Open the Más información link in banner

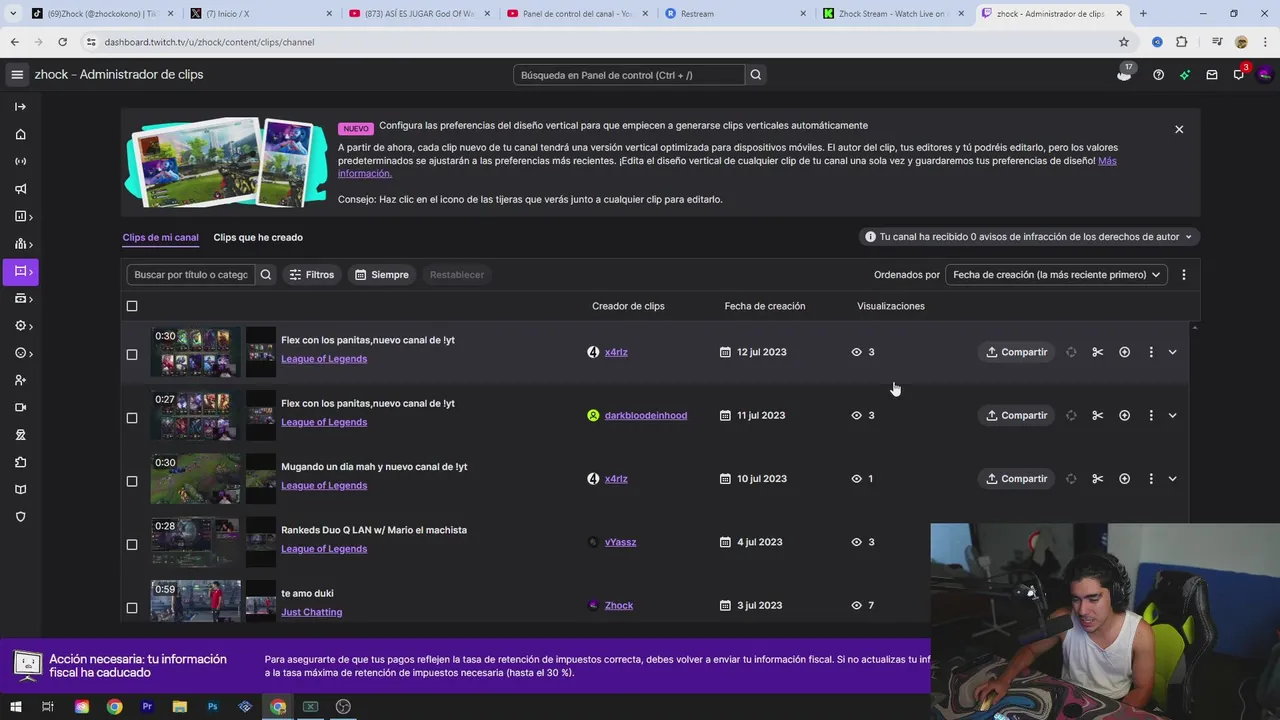[x=1107, y=161]
